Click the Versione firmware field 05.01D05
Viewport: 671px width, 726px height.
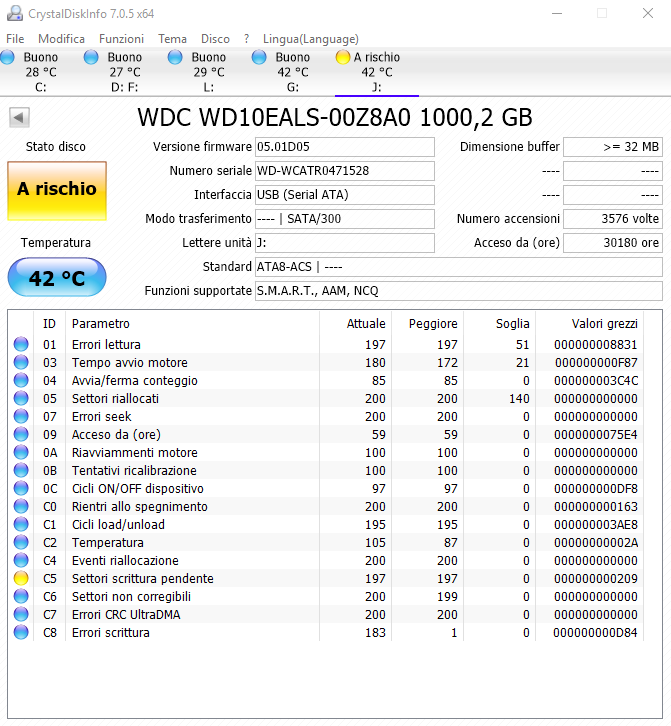point(345,147)
